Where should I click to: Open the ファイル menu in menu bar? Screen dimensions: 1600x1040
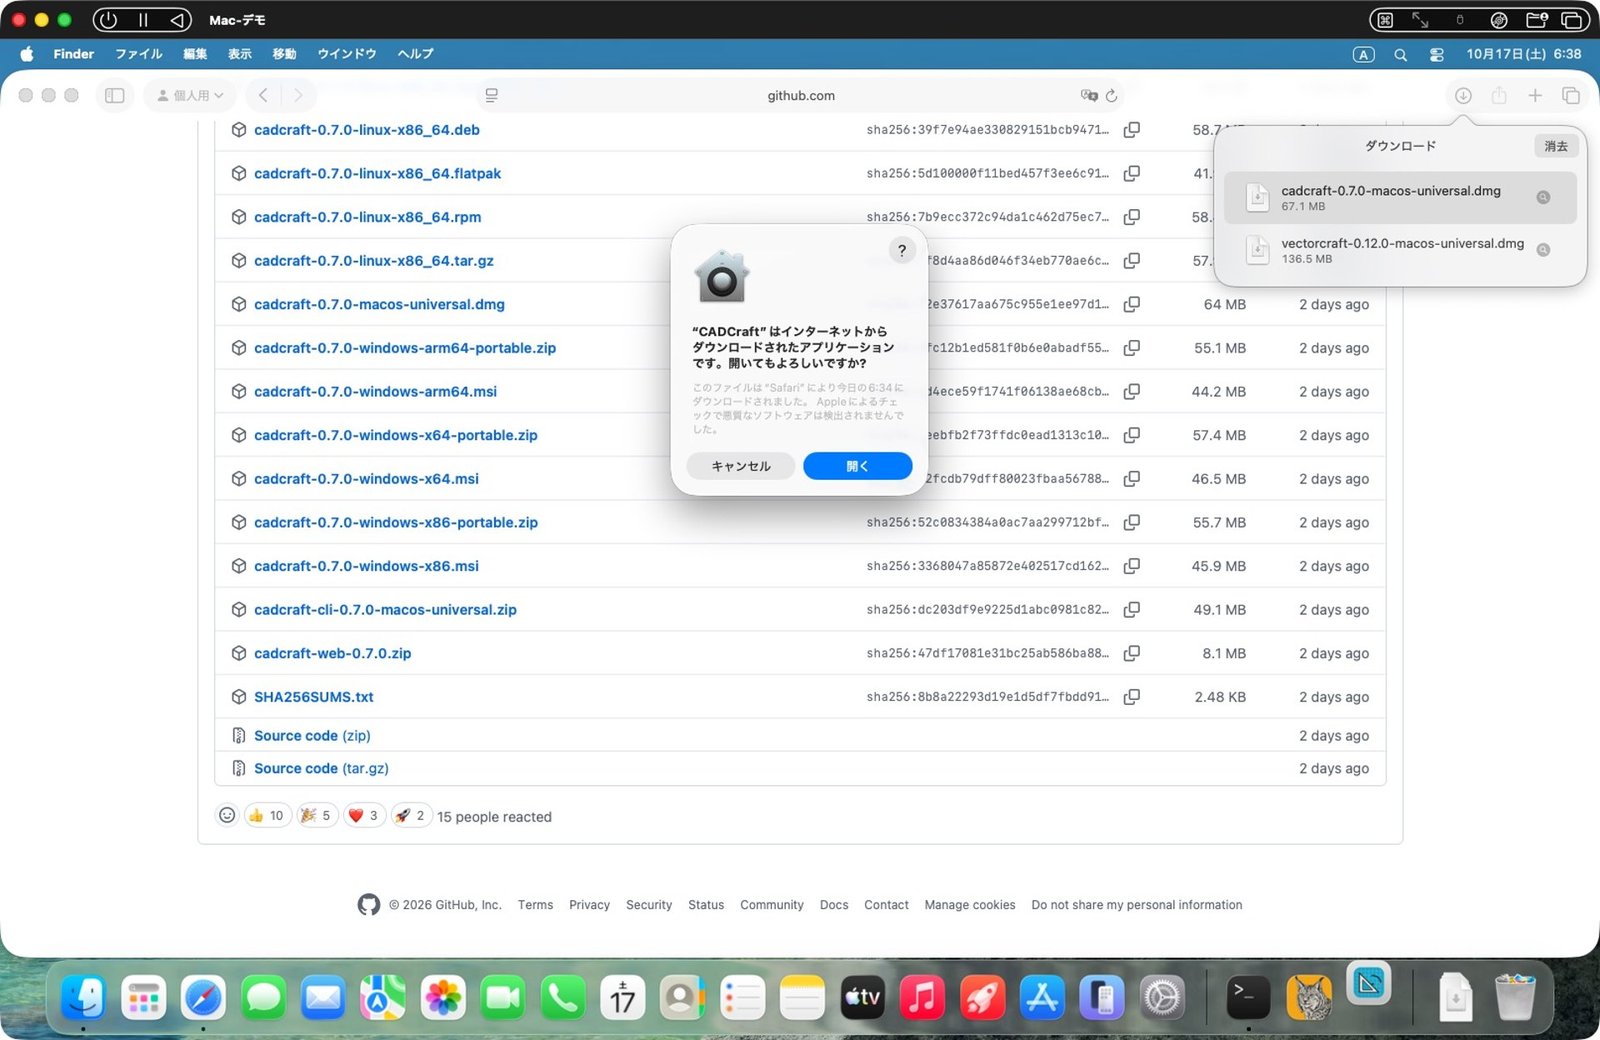[x=139, y=54]
